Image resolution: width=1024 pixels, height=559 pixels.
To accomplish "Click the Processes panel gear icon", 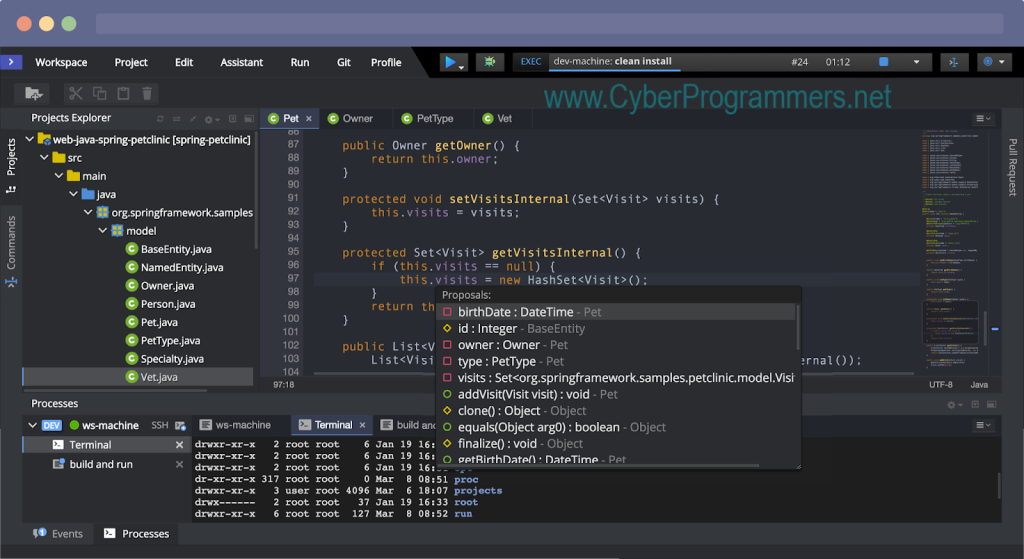I will 954,405.
